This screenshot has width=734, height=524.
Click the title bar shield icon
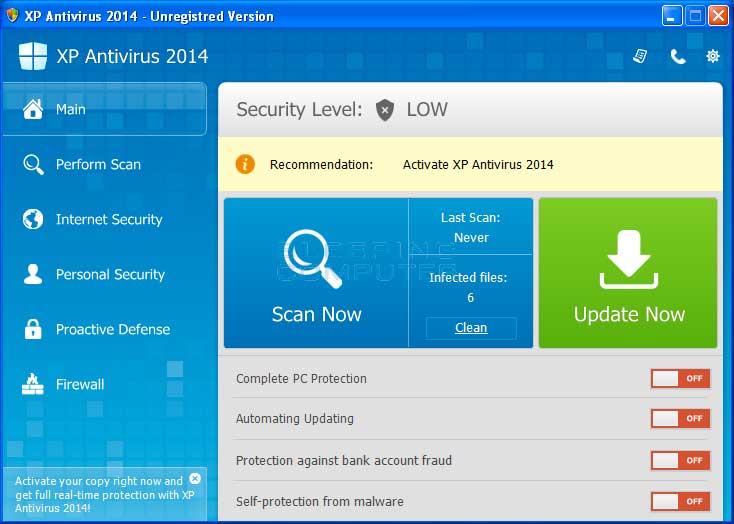[12, 15]
